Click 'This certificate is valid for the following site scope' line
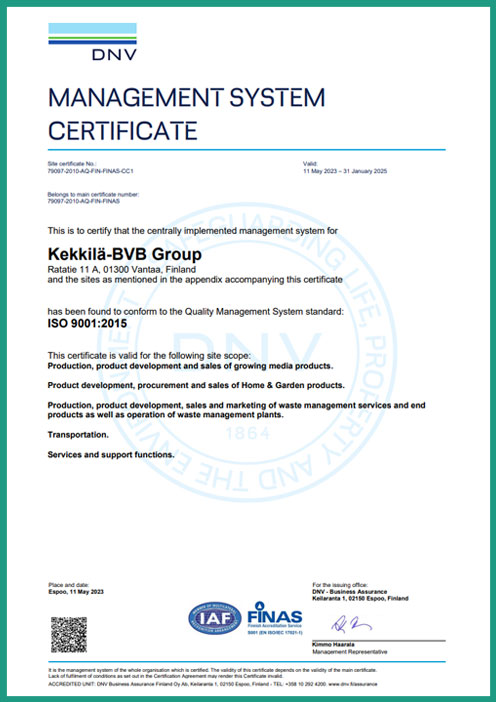 coord(150,356)
